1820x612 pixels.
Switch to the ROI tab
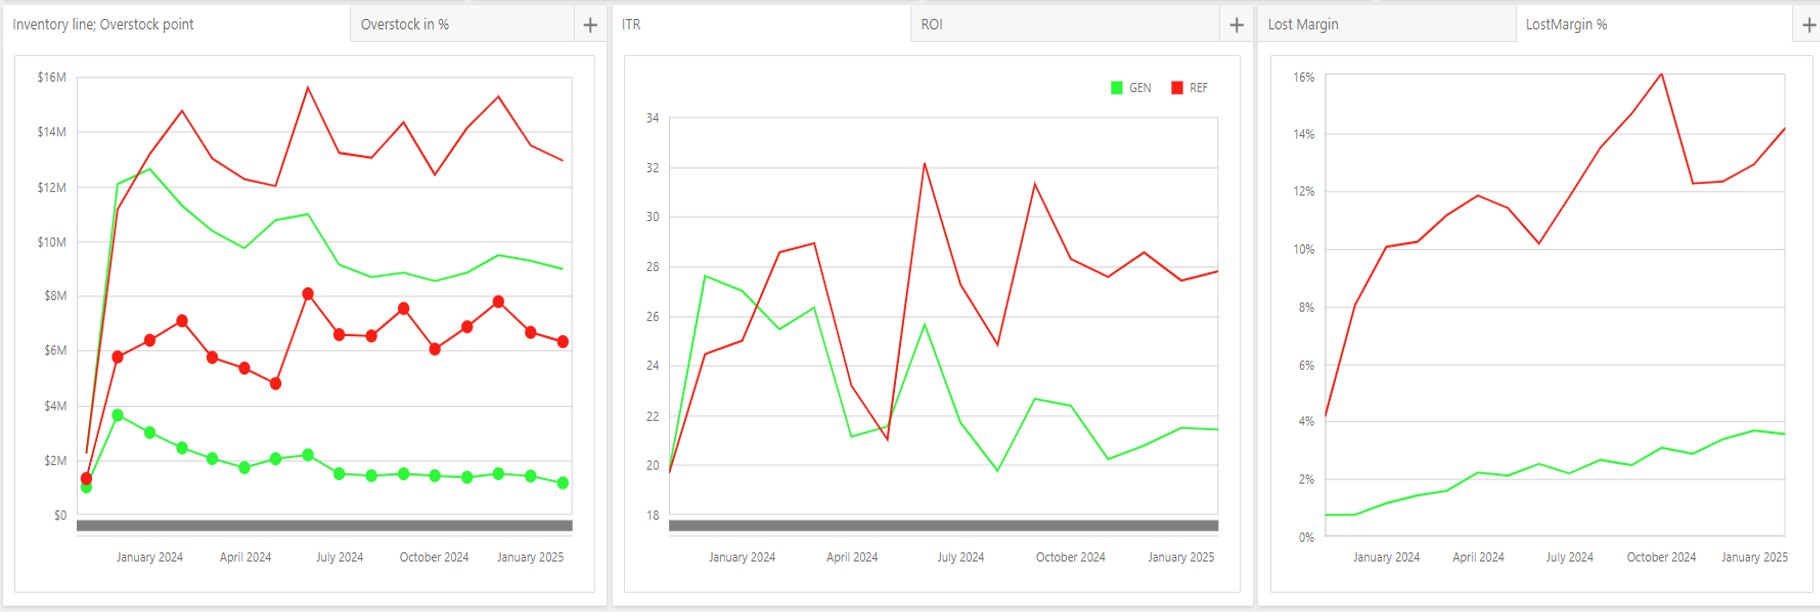1065,25
